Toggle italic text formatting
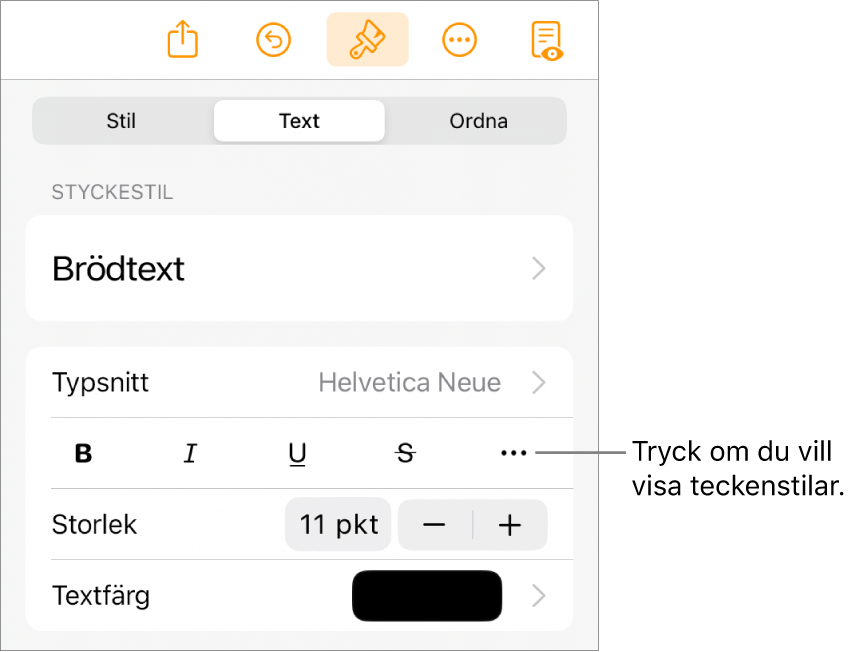This screenshot has height=652, width=865. pyautogui.click(x=190, y=454)
